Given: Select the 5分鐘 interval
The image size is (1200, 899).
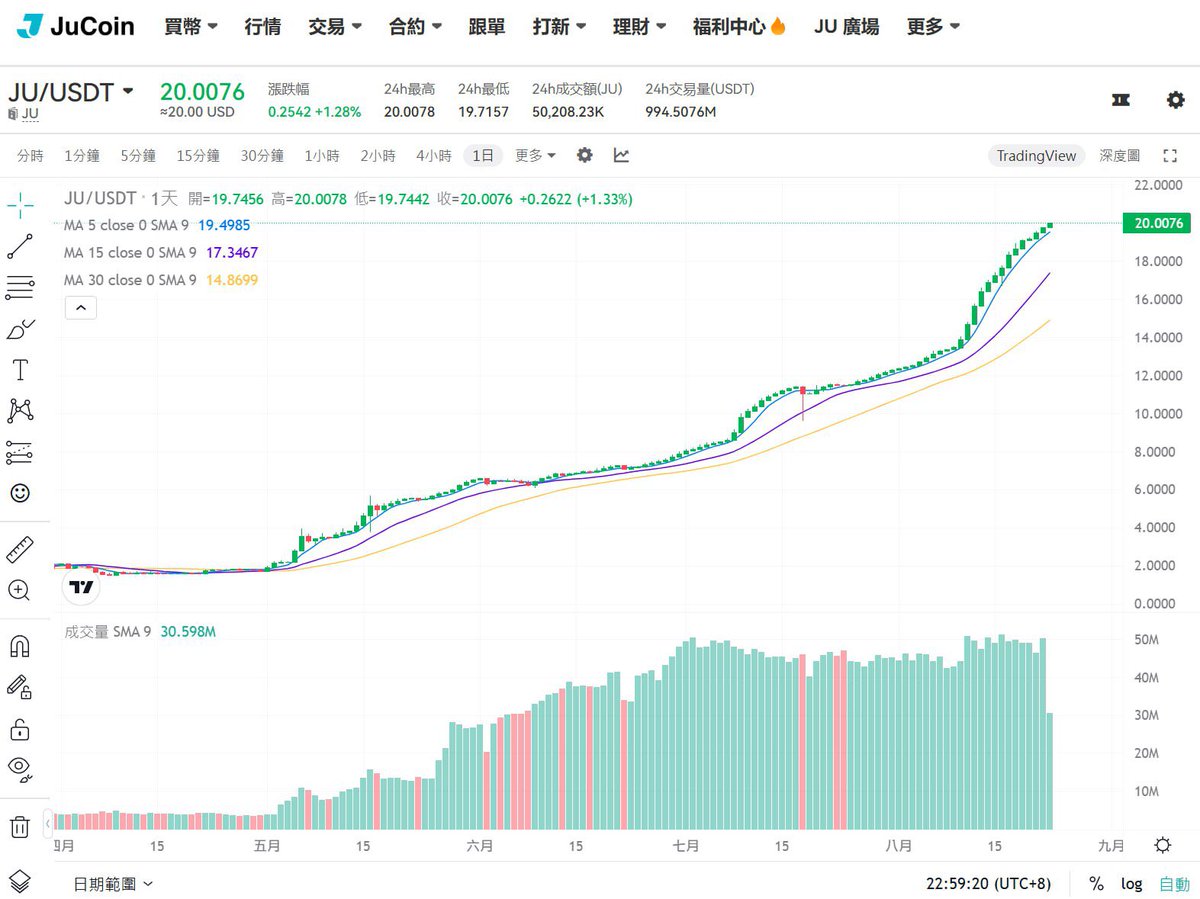Looking at the screenshot, I should click(138, 156).
